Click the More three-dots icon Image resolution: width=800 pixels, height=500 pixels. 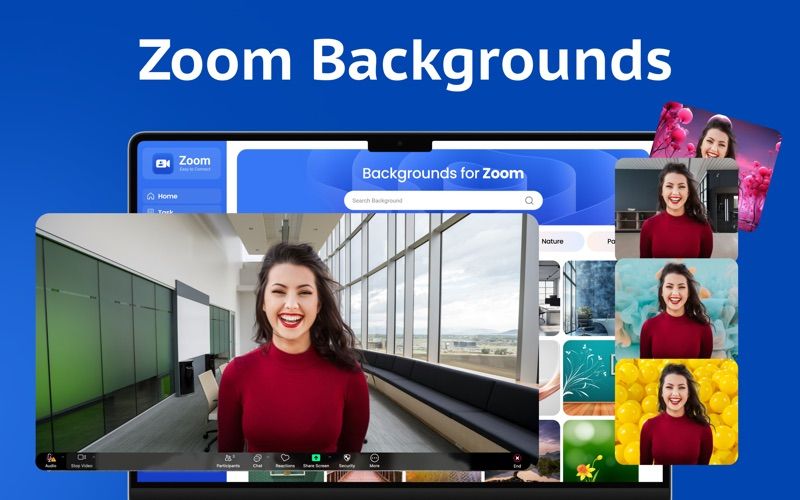pos(374,458)
